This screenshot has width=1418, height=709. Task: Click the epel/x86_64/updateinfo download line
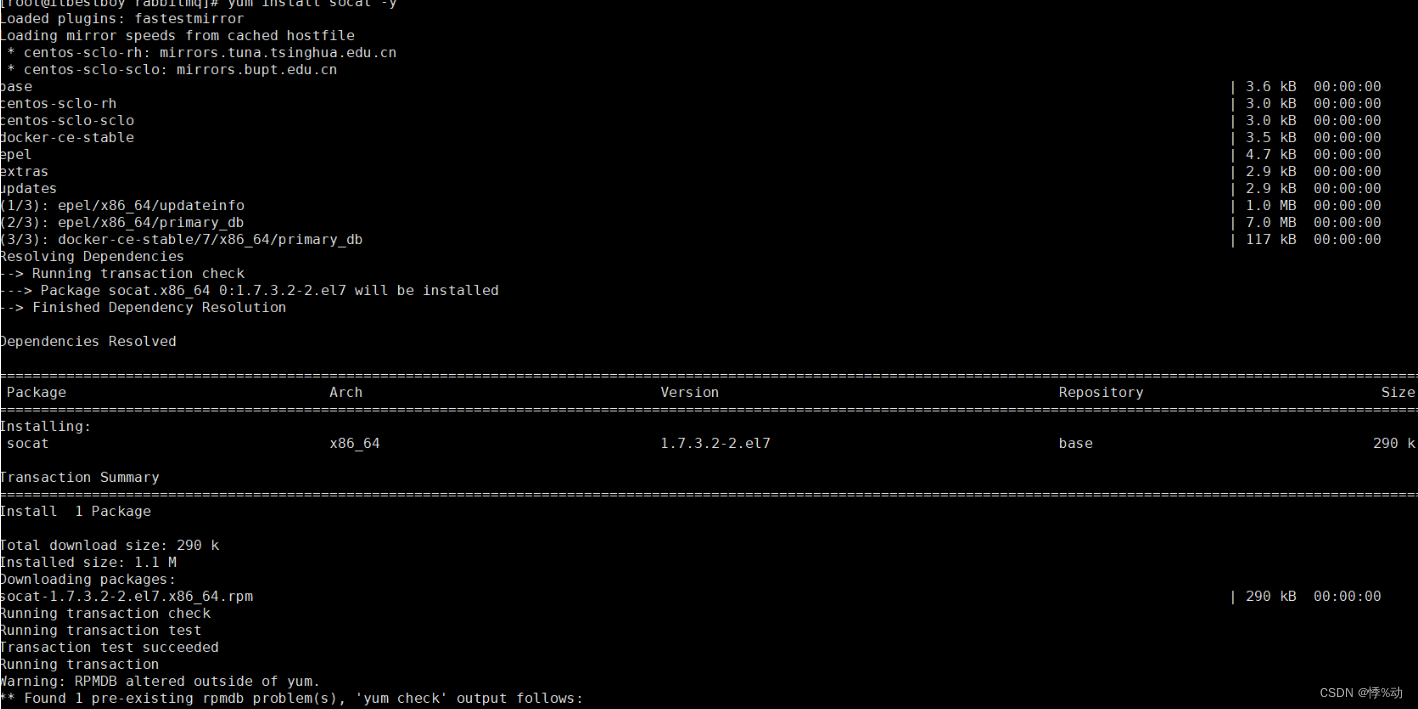690,205
